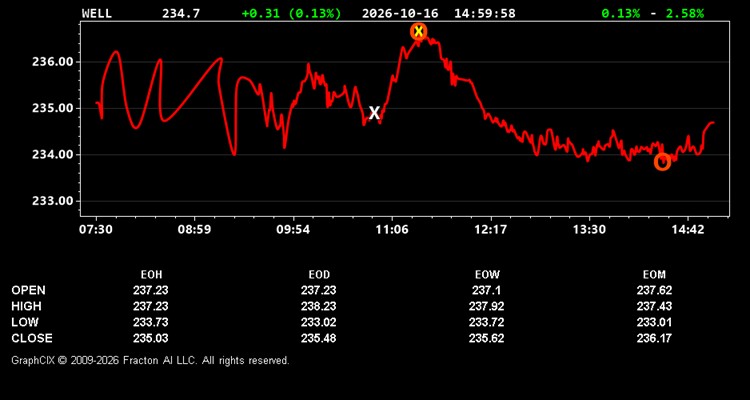
Task: Click the last price 234.7
Action: [181, 13]
